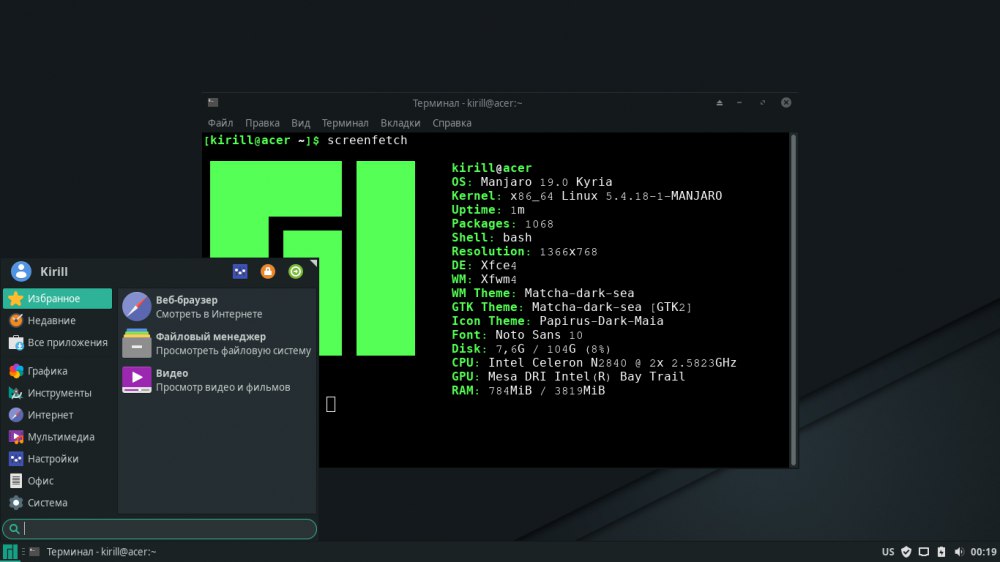Click the terminal stick/shade arrow button
The height and width of the screenshot is (562, 1000).
click(719, 103)
